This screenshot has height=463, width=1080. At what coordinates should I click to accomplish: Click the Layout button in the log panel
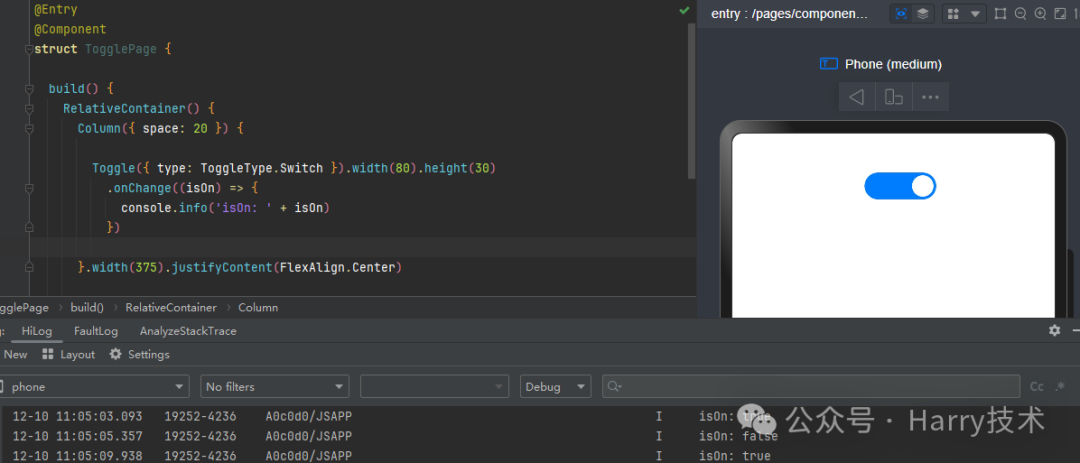pyautogui.click(x=68, y=354)
